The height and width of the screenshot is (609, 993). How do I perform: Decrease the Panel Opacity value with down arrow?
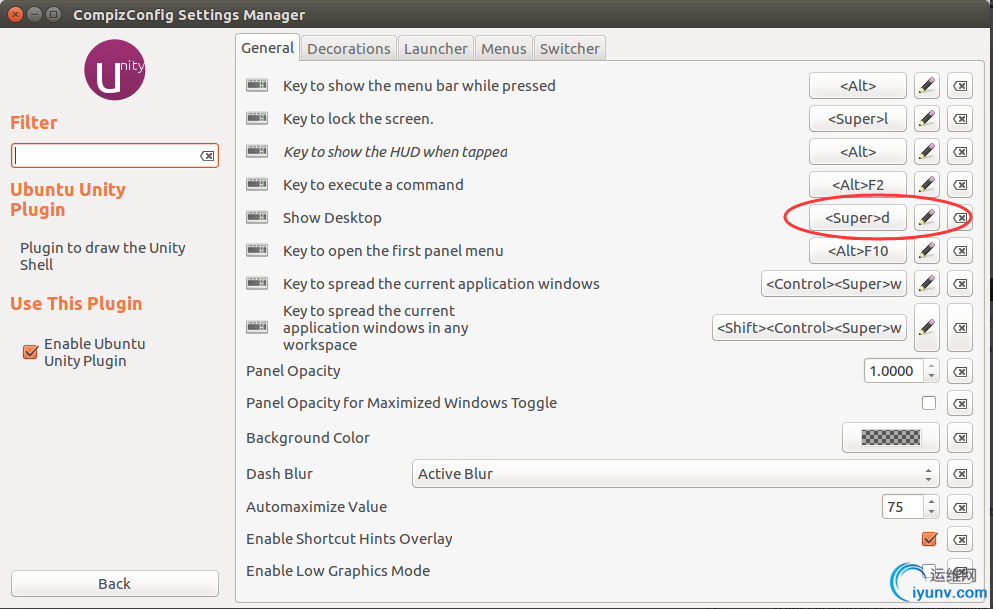(x=932, y=376)
